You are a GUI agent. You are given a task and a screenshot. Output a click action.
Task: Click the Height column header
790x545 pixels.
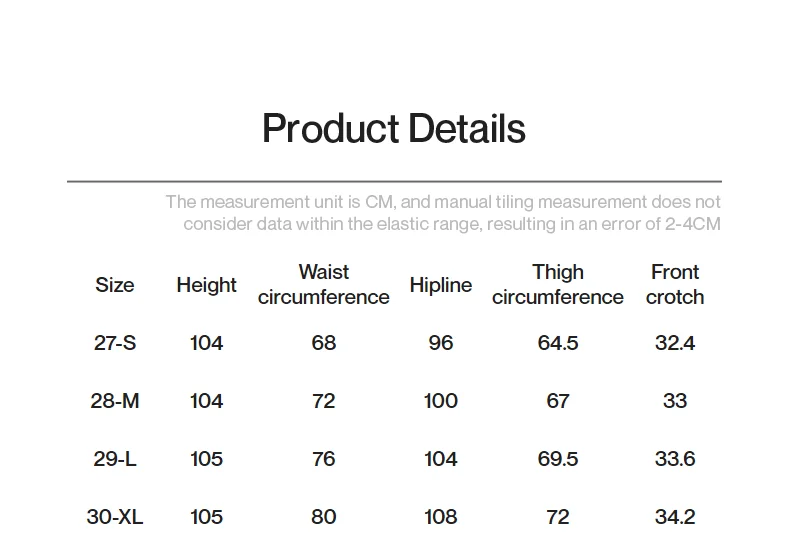point(206,285)
